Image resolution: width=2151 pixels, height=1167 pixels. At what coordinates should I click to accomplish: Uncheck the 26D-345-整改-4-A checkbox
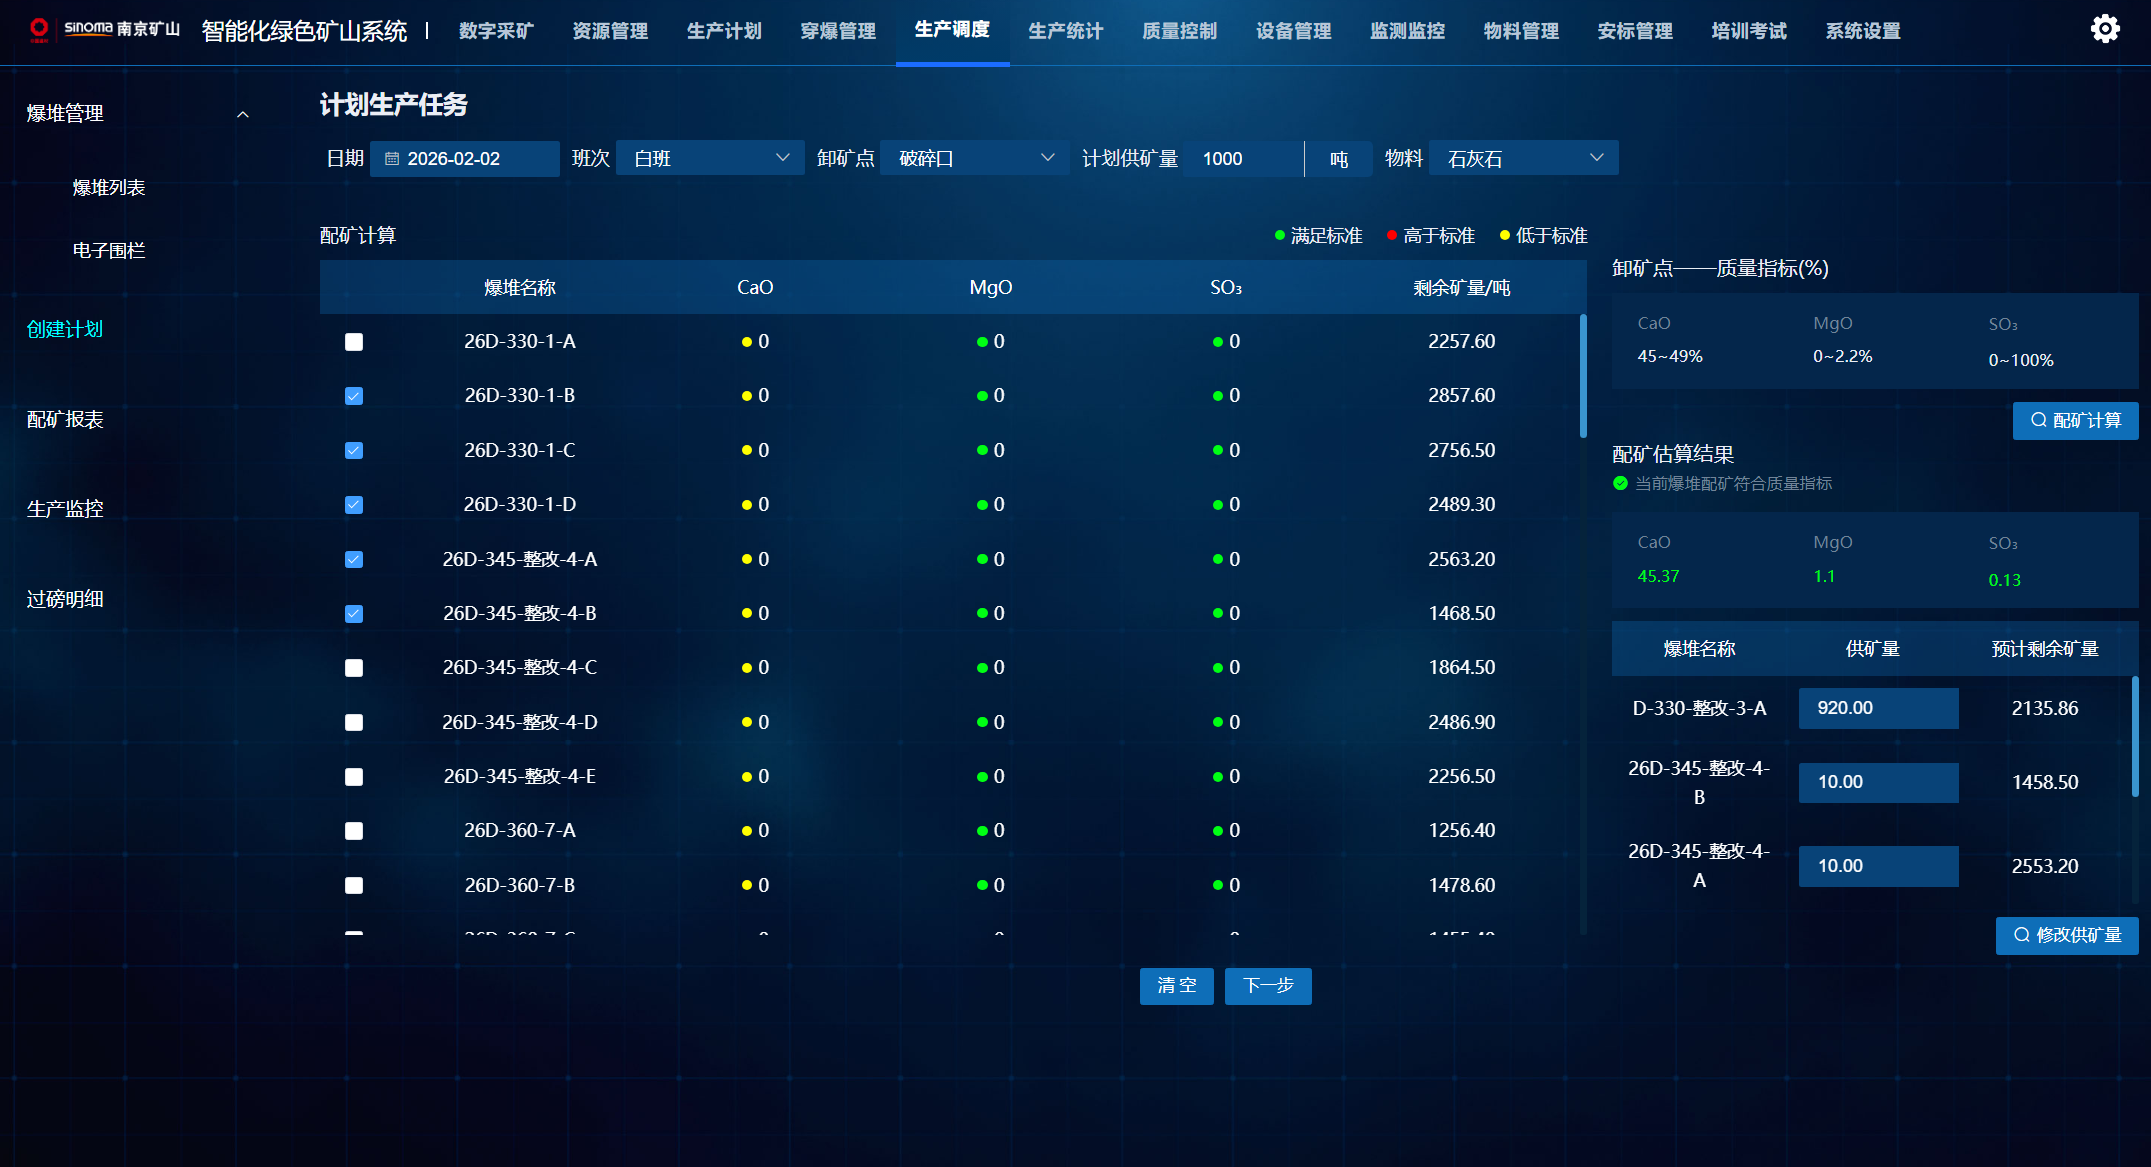[x=354, y=560]
